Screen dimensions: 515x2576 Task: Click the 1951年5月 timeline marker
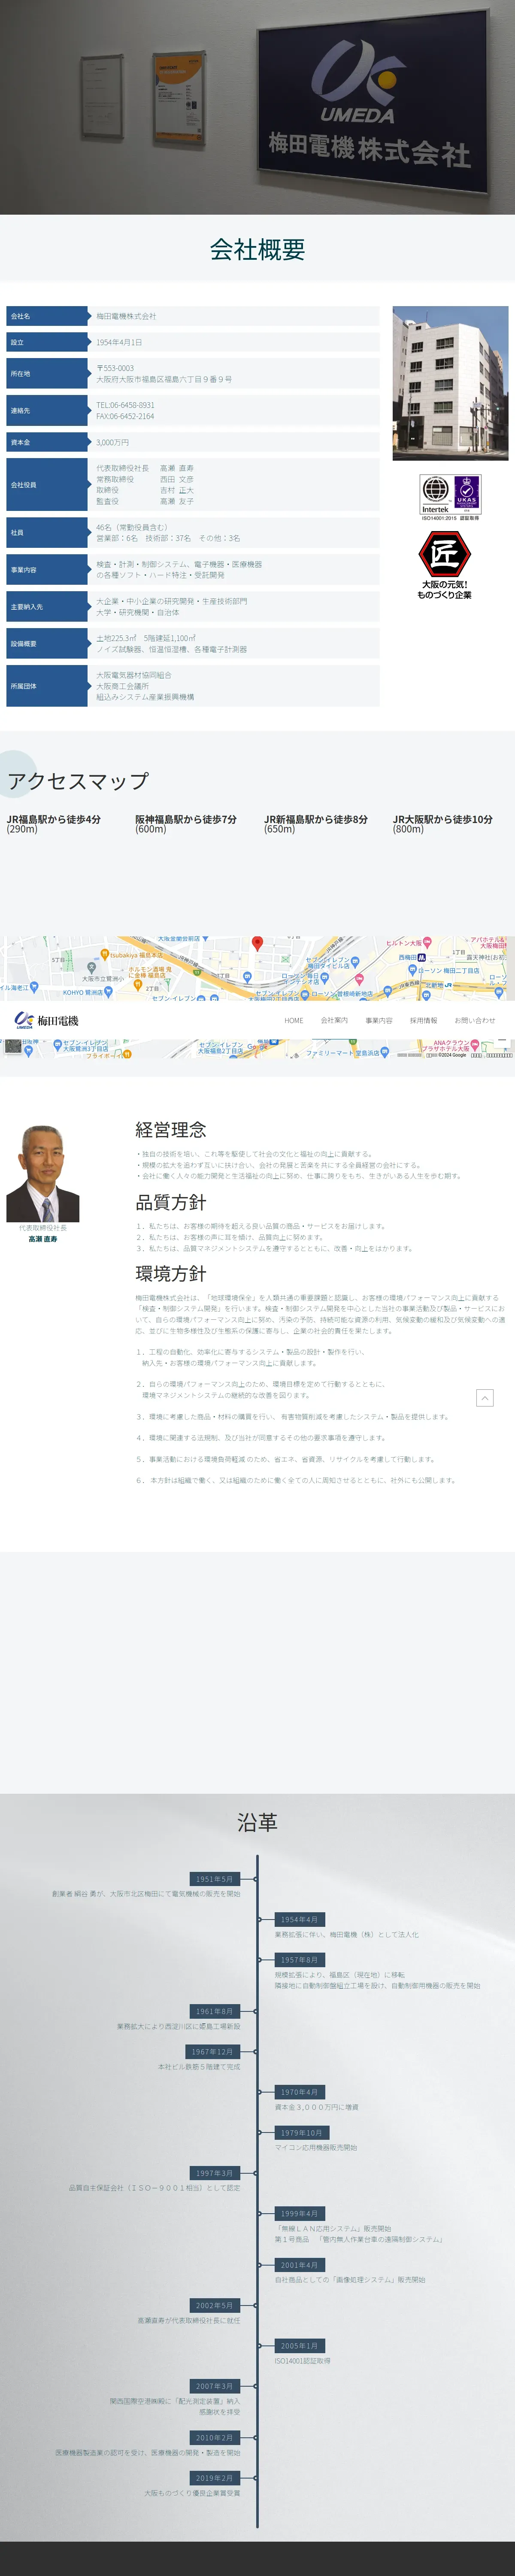coord(215,1879)
